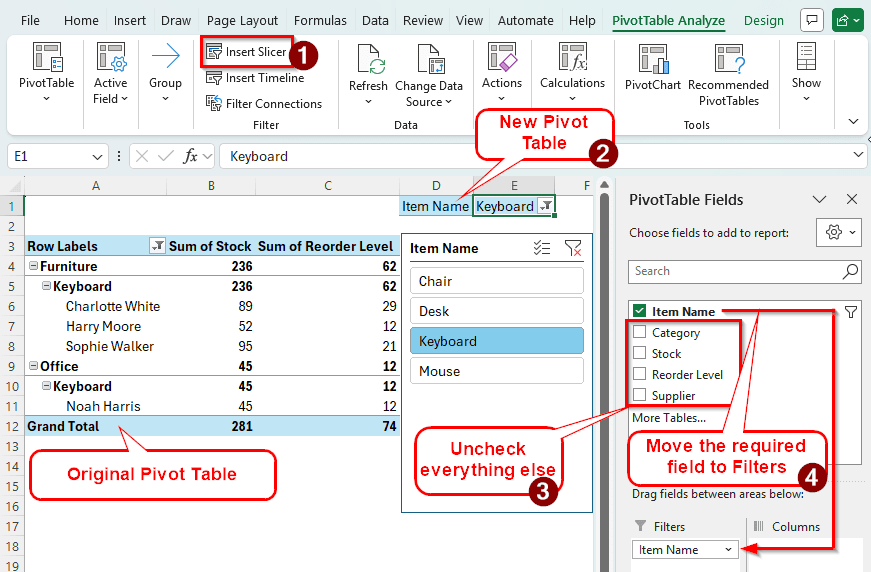Click the PivotChart icon
The height and width of the screenshot is (572, 871).
pos(652,60)
